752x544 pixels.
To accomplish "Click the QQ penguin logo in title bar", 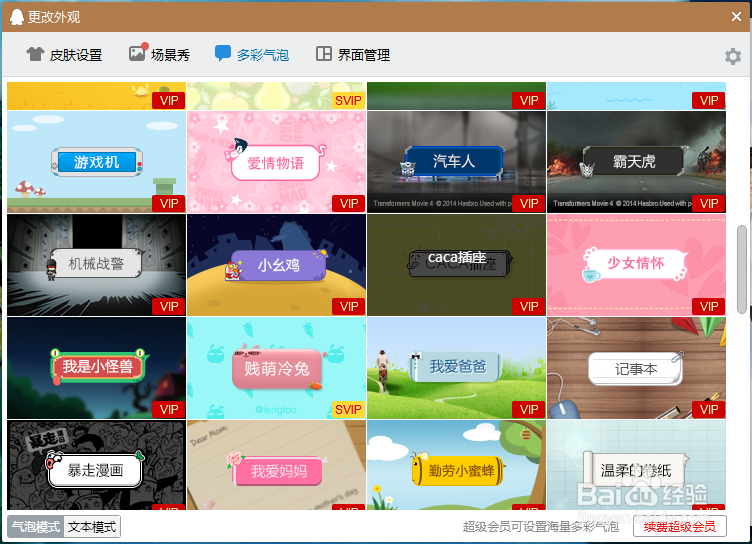I will [x=17, y=17].
